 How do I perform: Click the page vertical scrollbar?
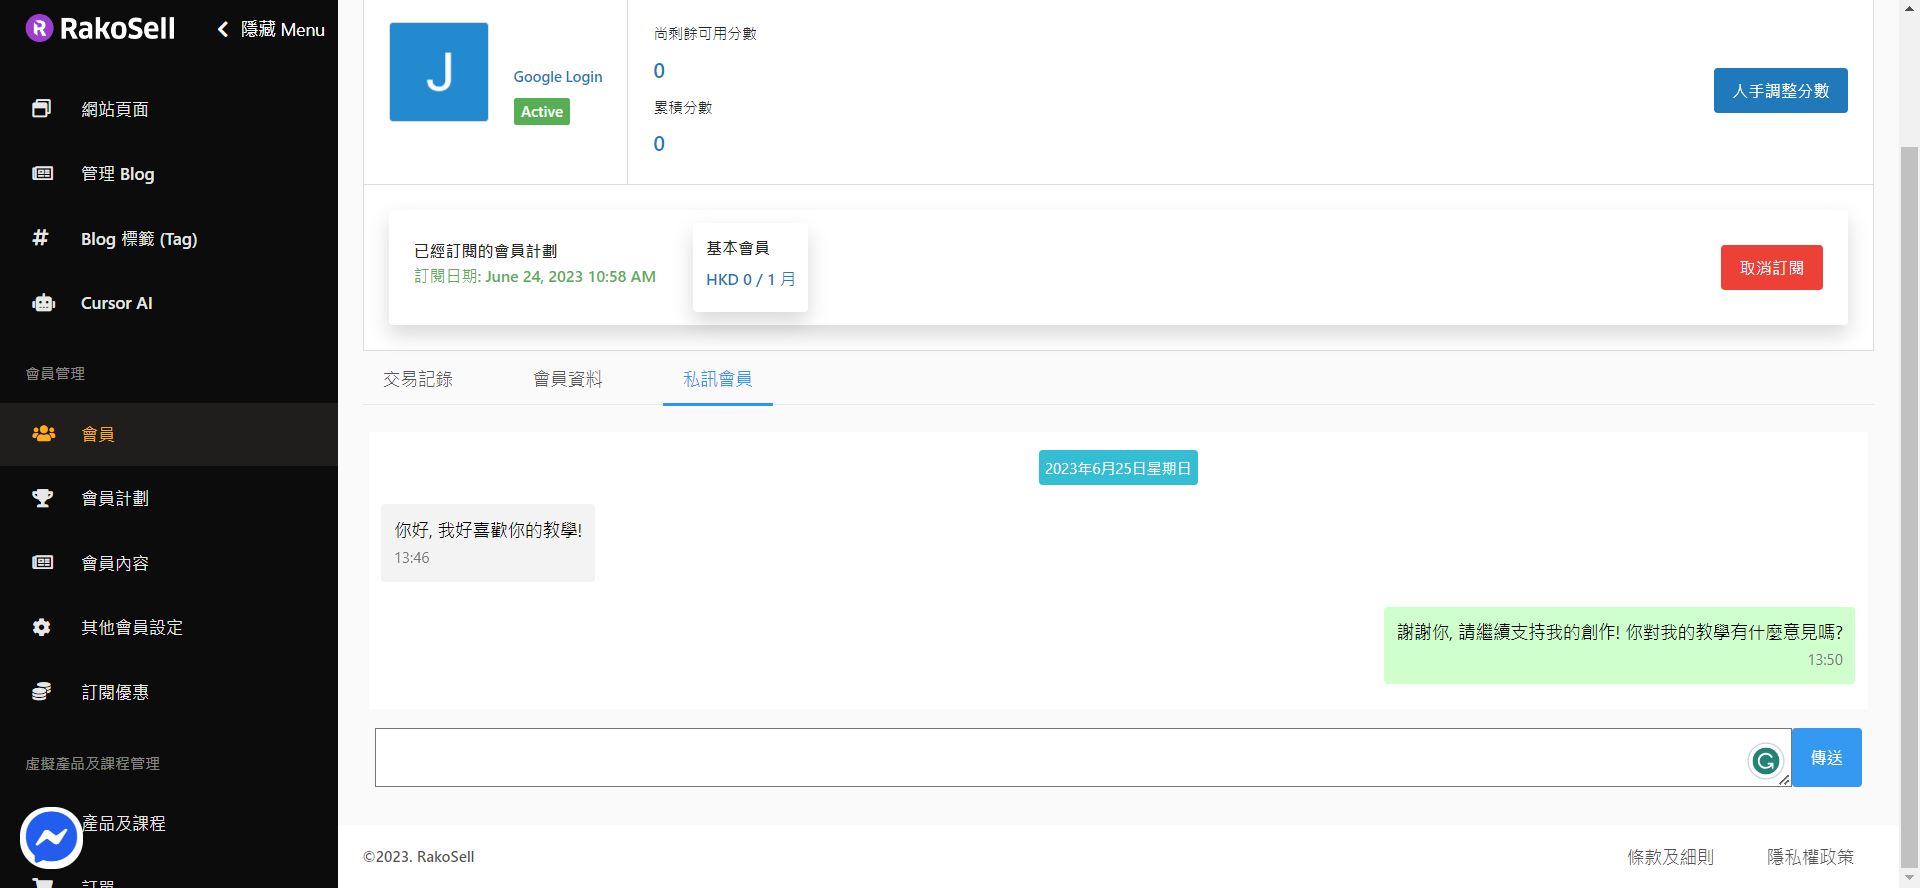1909,500
